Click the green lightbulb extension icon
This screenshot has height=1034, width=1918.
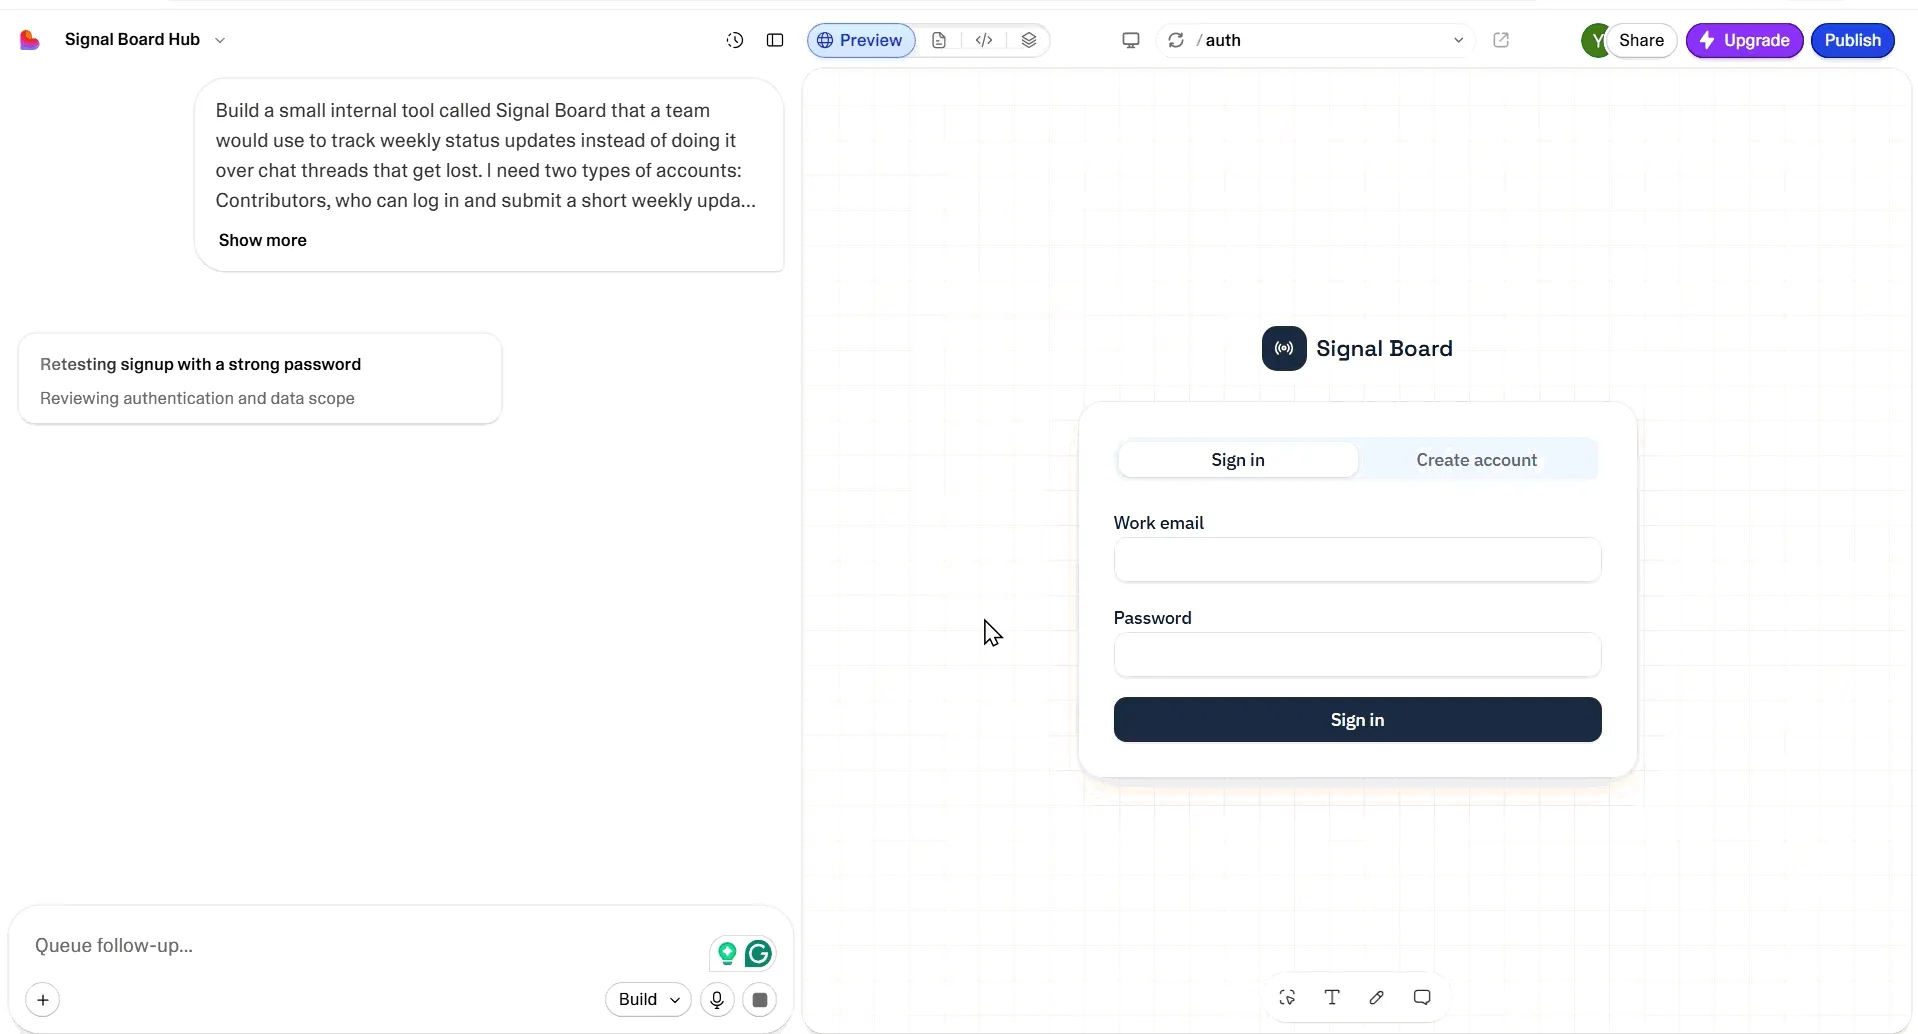tap(727, 954)
